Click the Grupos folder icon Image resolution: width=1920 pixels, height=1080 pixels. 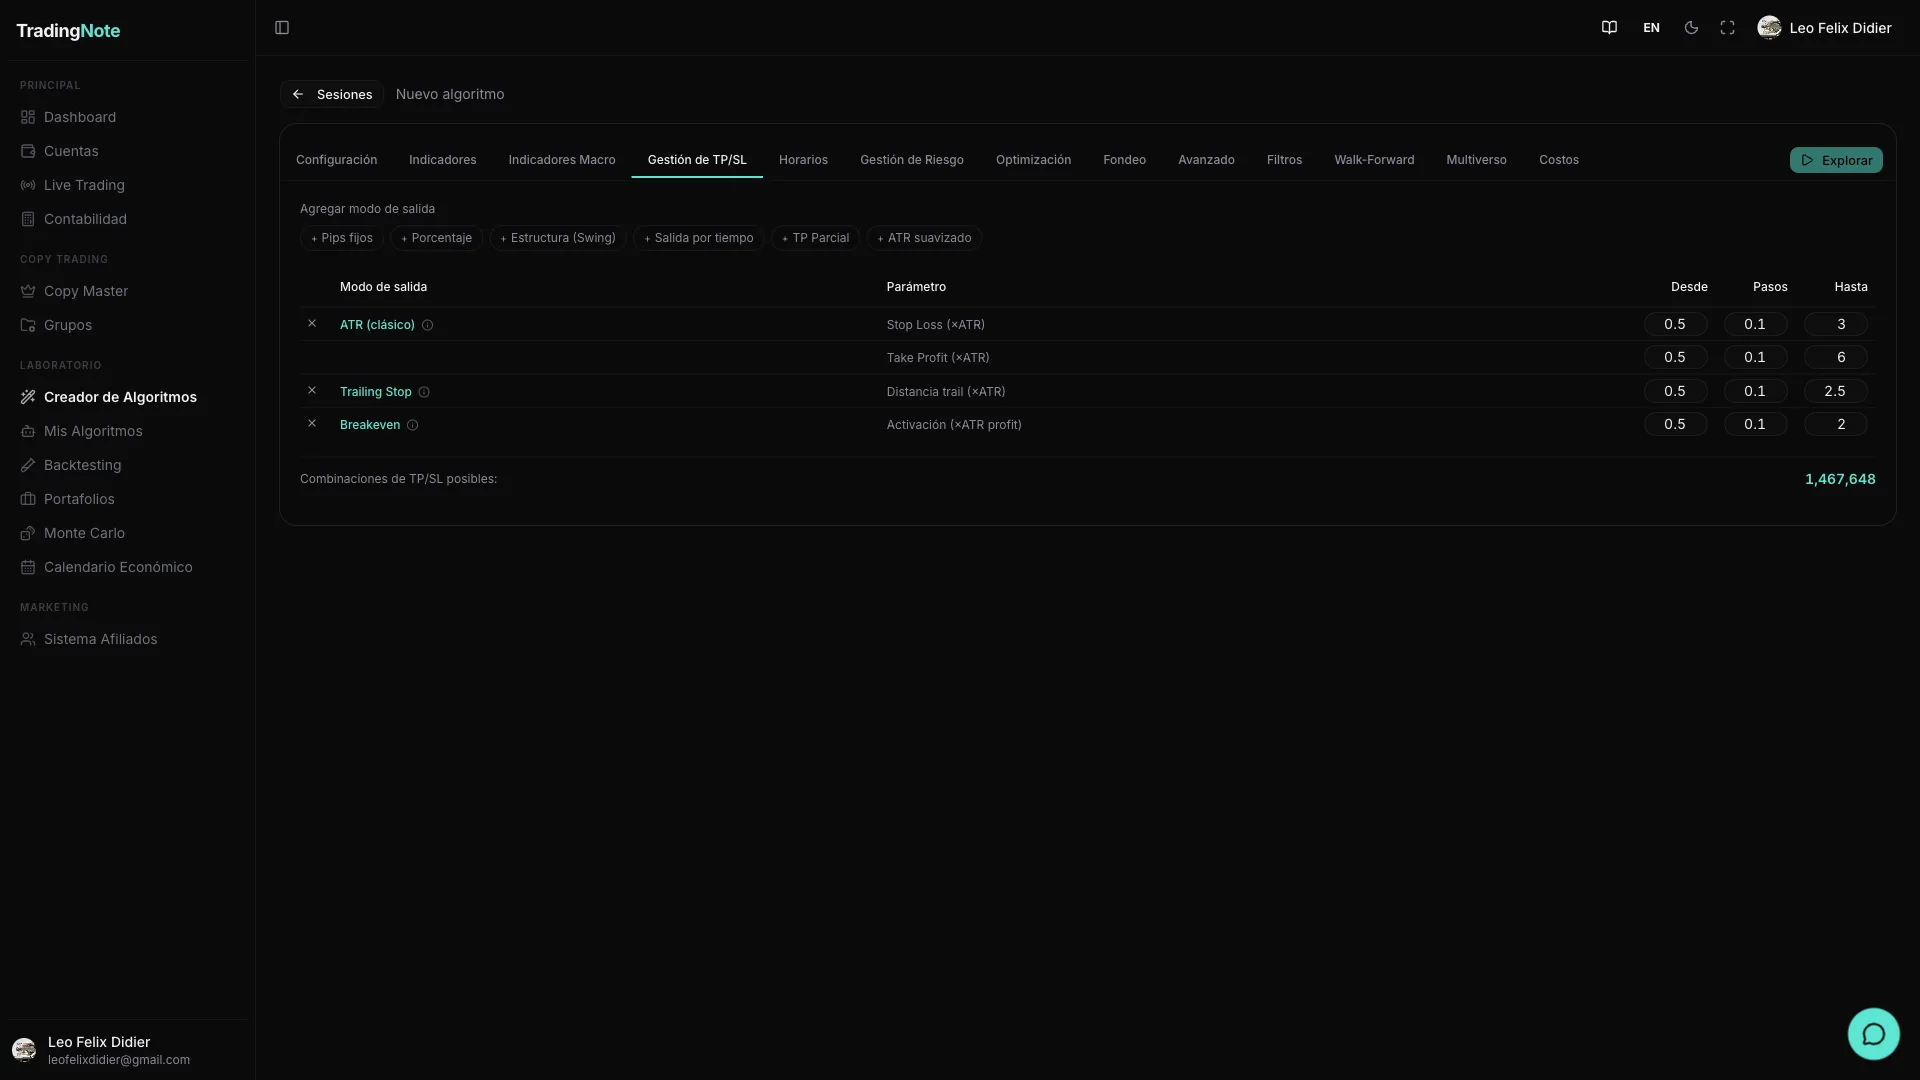tap(28, 325)
